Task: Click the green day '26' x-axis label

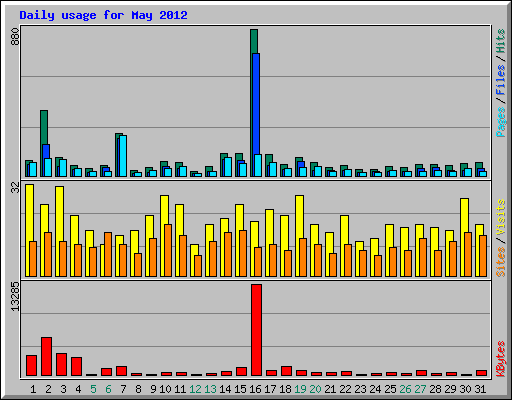Action: pyautogui.click(x=405, y=389)
